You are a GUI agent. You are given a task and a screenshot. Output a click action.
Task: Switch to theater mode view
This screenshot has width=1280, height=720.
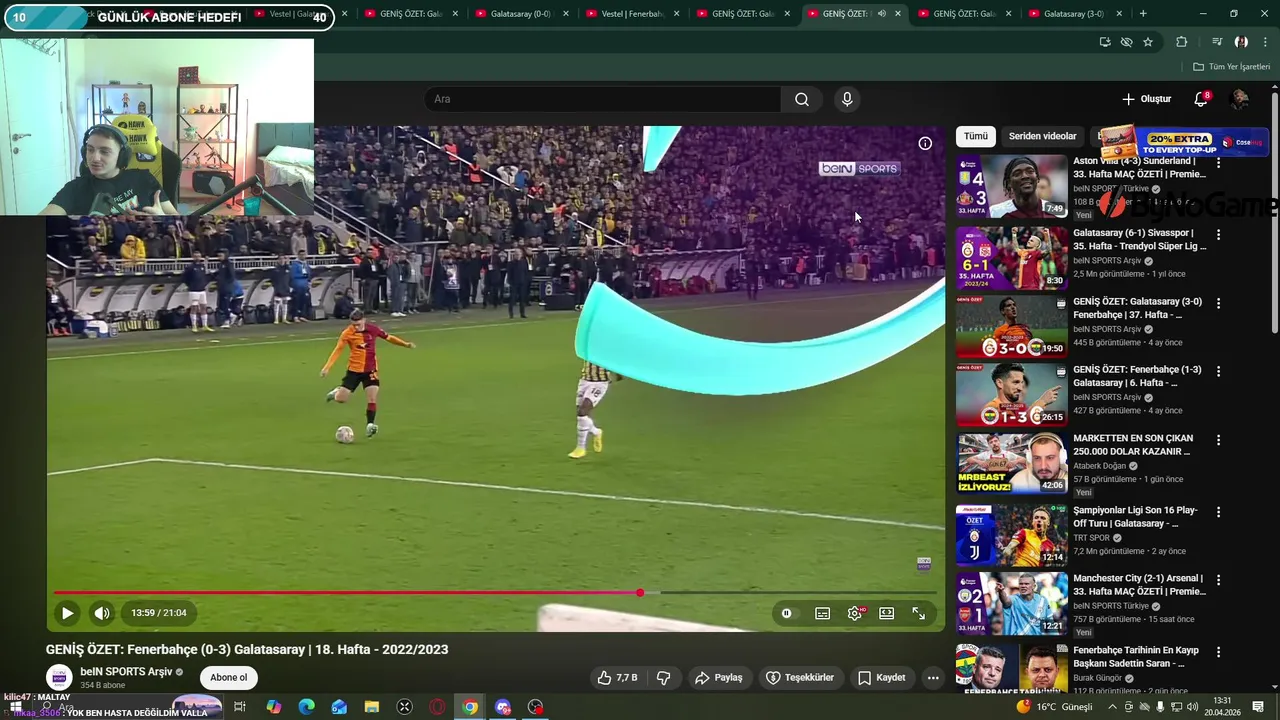(x=887, y=613)
